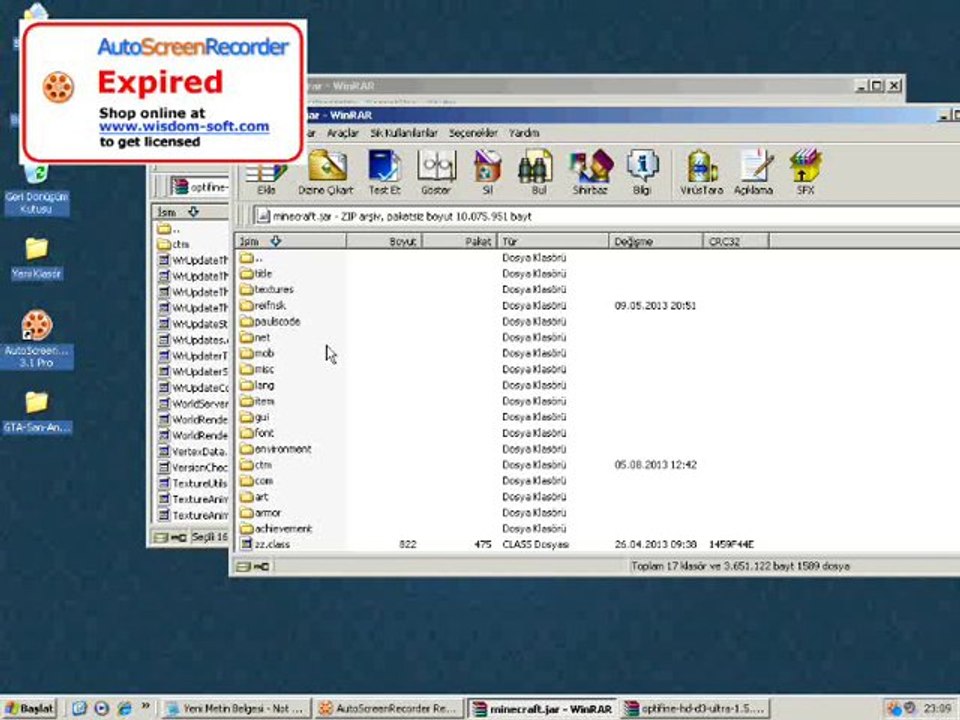Open the Göster (View) toolbar icon
The width and height of the screenshot is (960, 720).
[x=436, y=173]
